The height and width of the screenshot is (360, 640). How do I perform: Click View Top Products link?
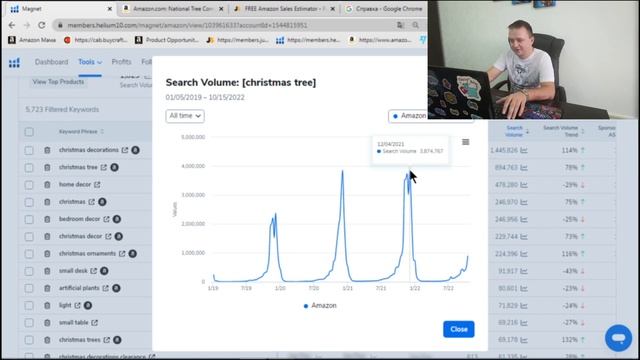click(x=58, y=82)
